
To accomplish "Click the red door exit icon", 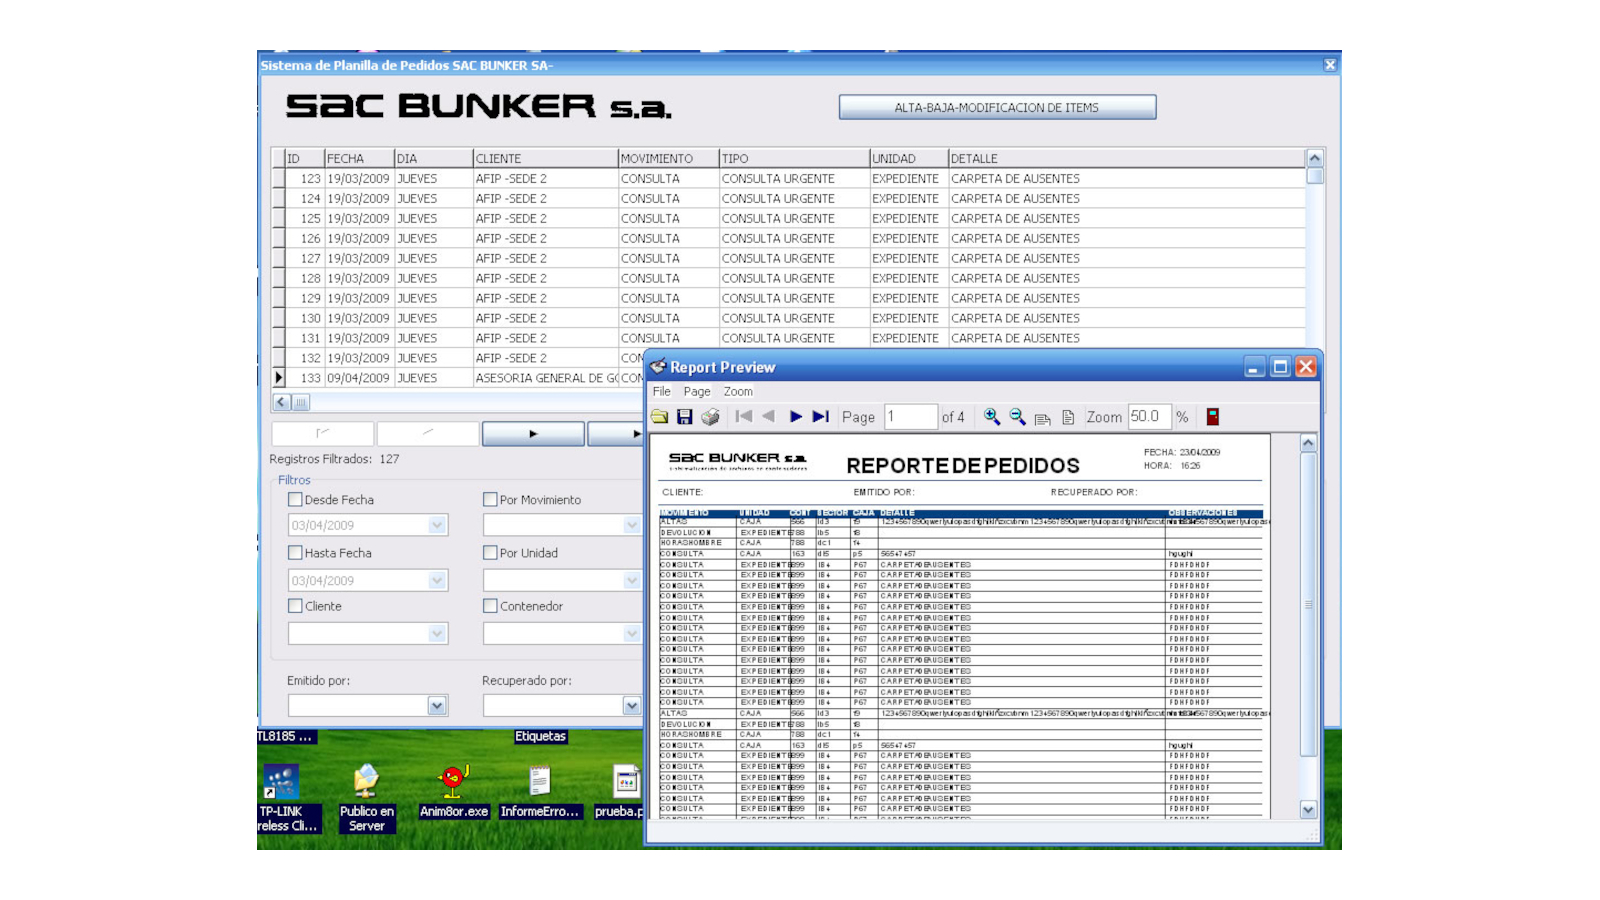I will 1213,417.
